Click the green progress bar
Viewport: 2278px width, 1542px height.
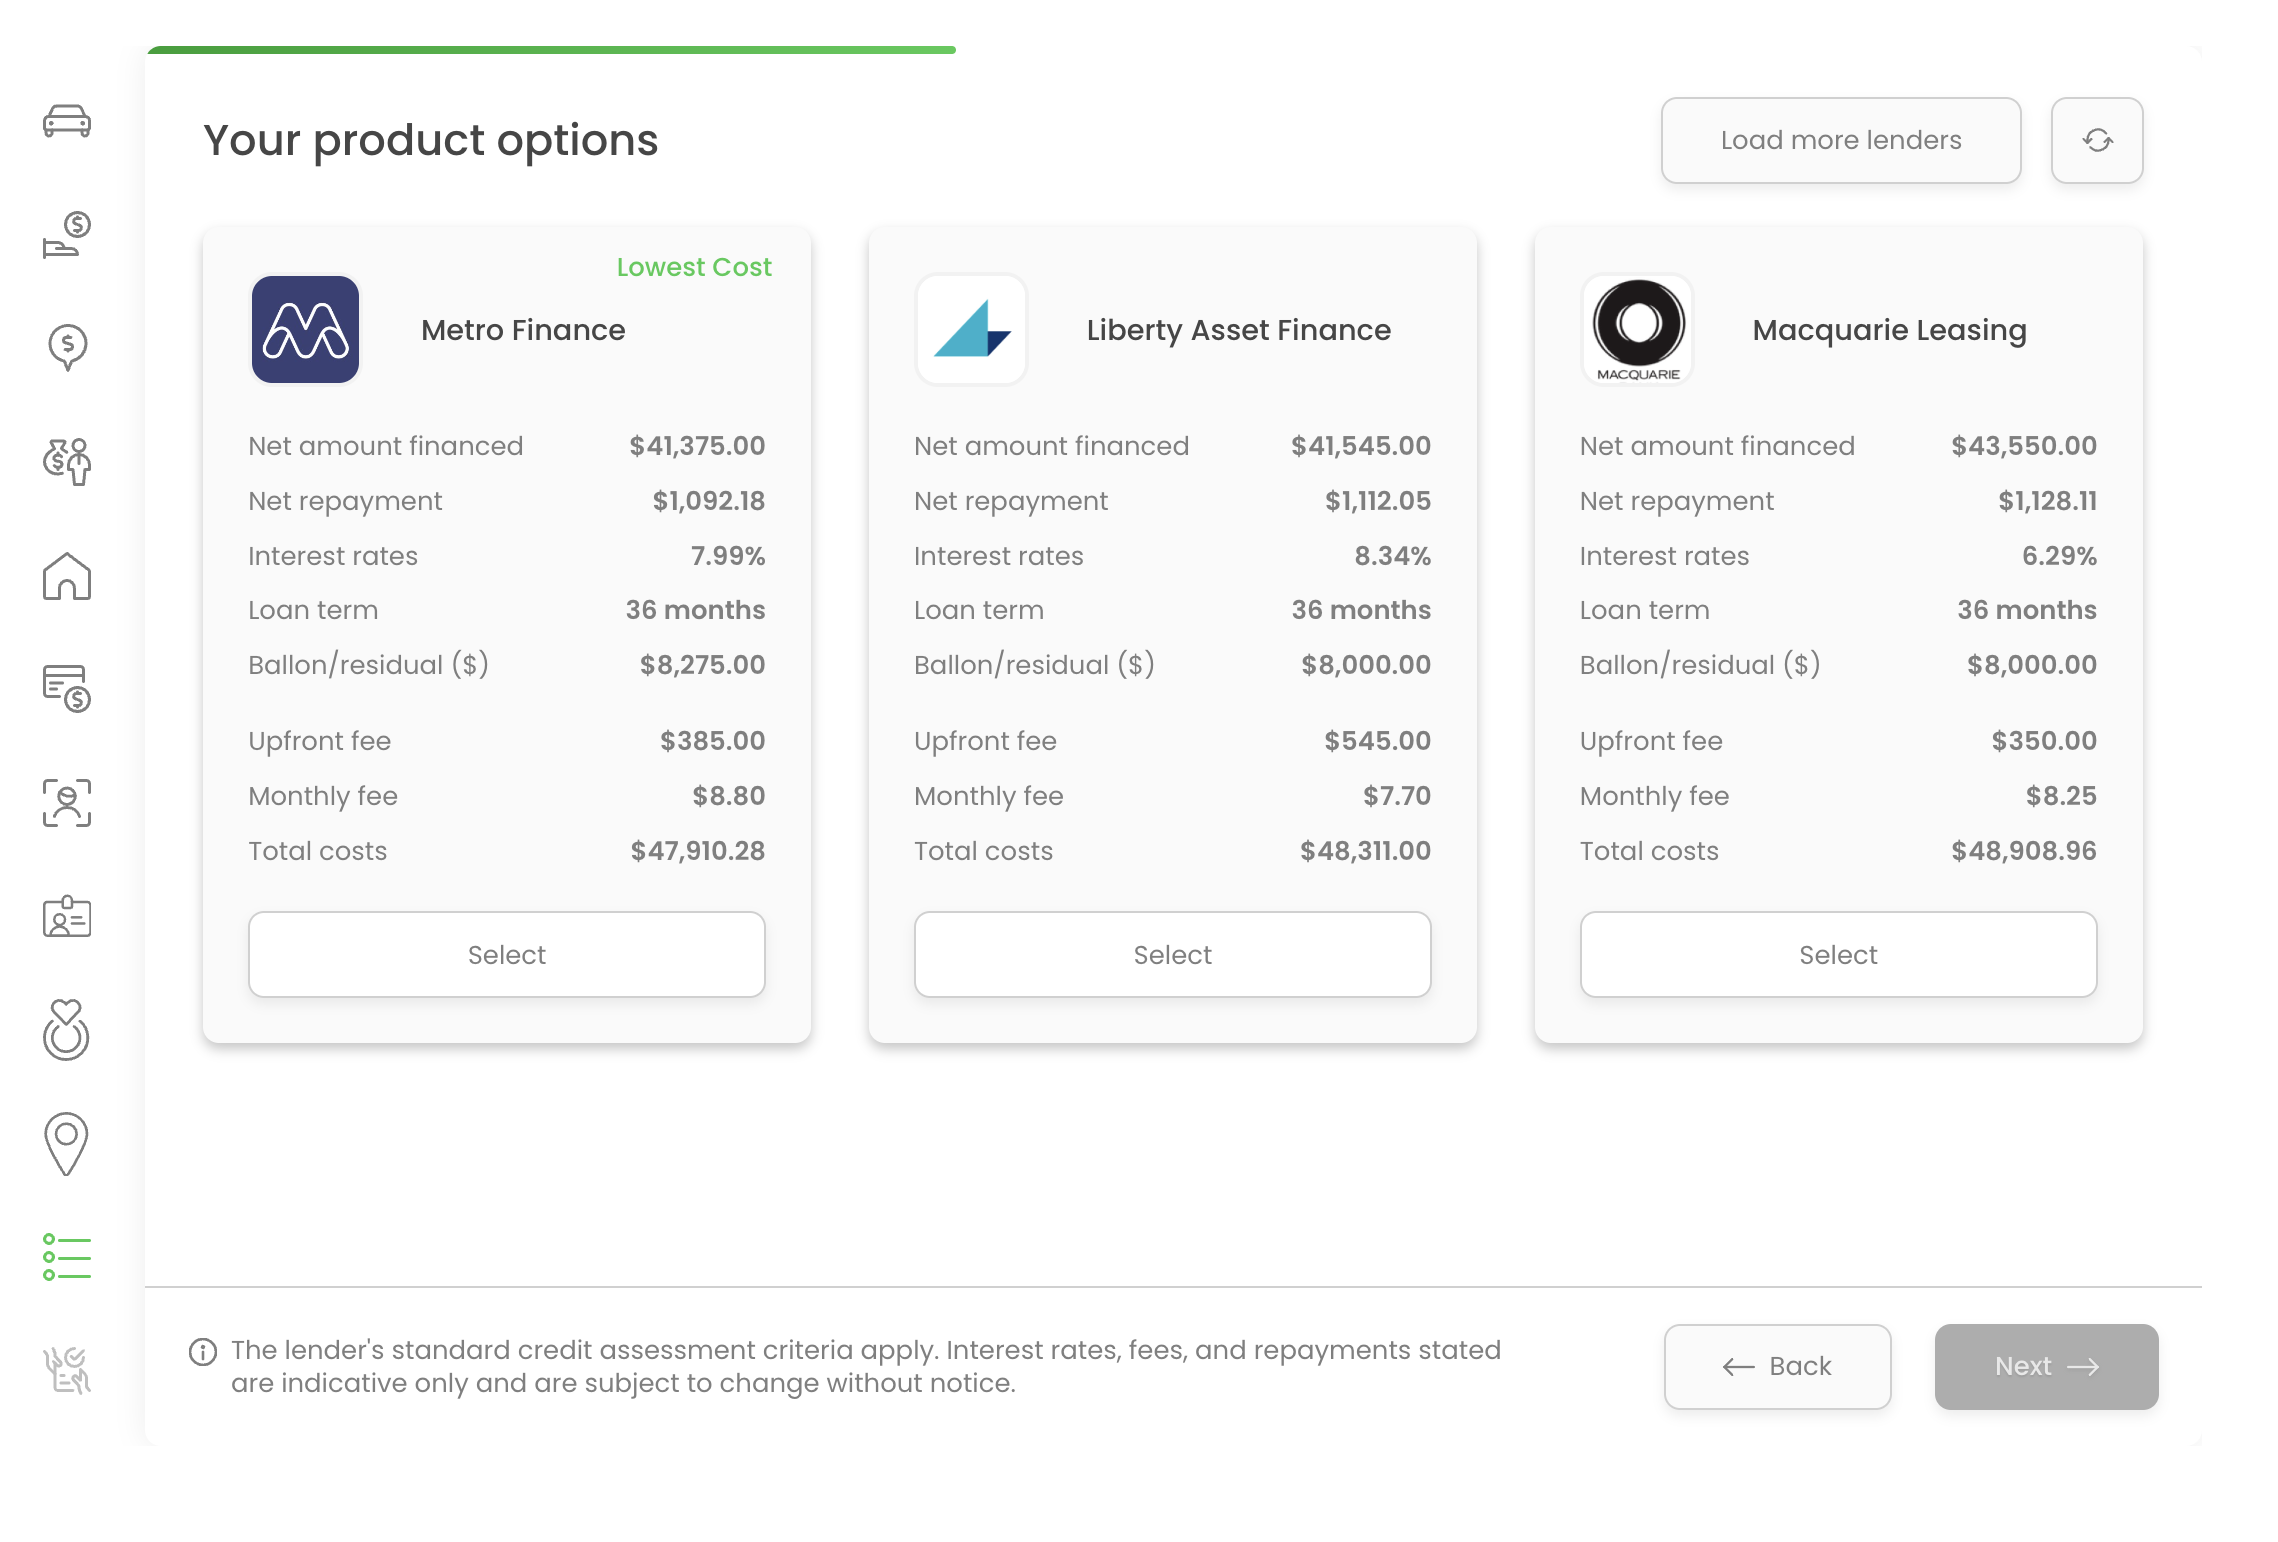(x=551, y=50)
